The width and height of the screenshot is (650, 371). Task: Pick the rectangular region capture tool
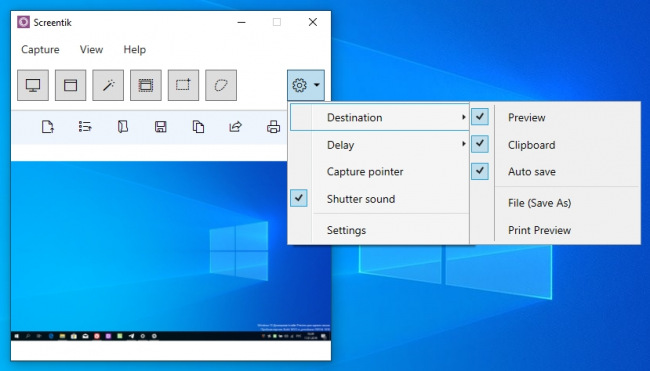(183, 85)
